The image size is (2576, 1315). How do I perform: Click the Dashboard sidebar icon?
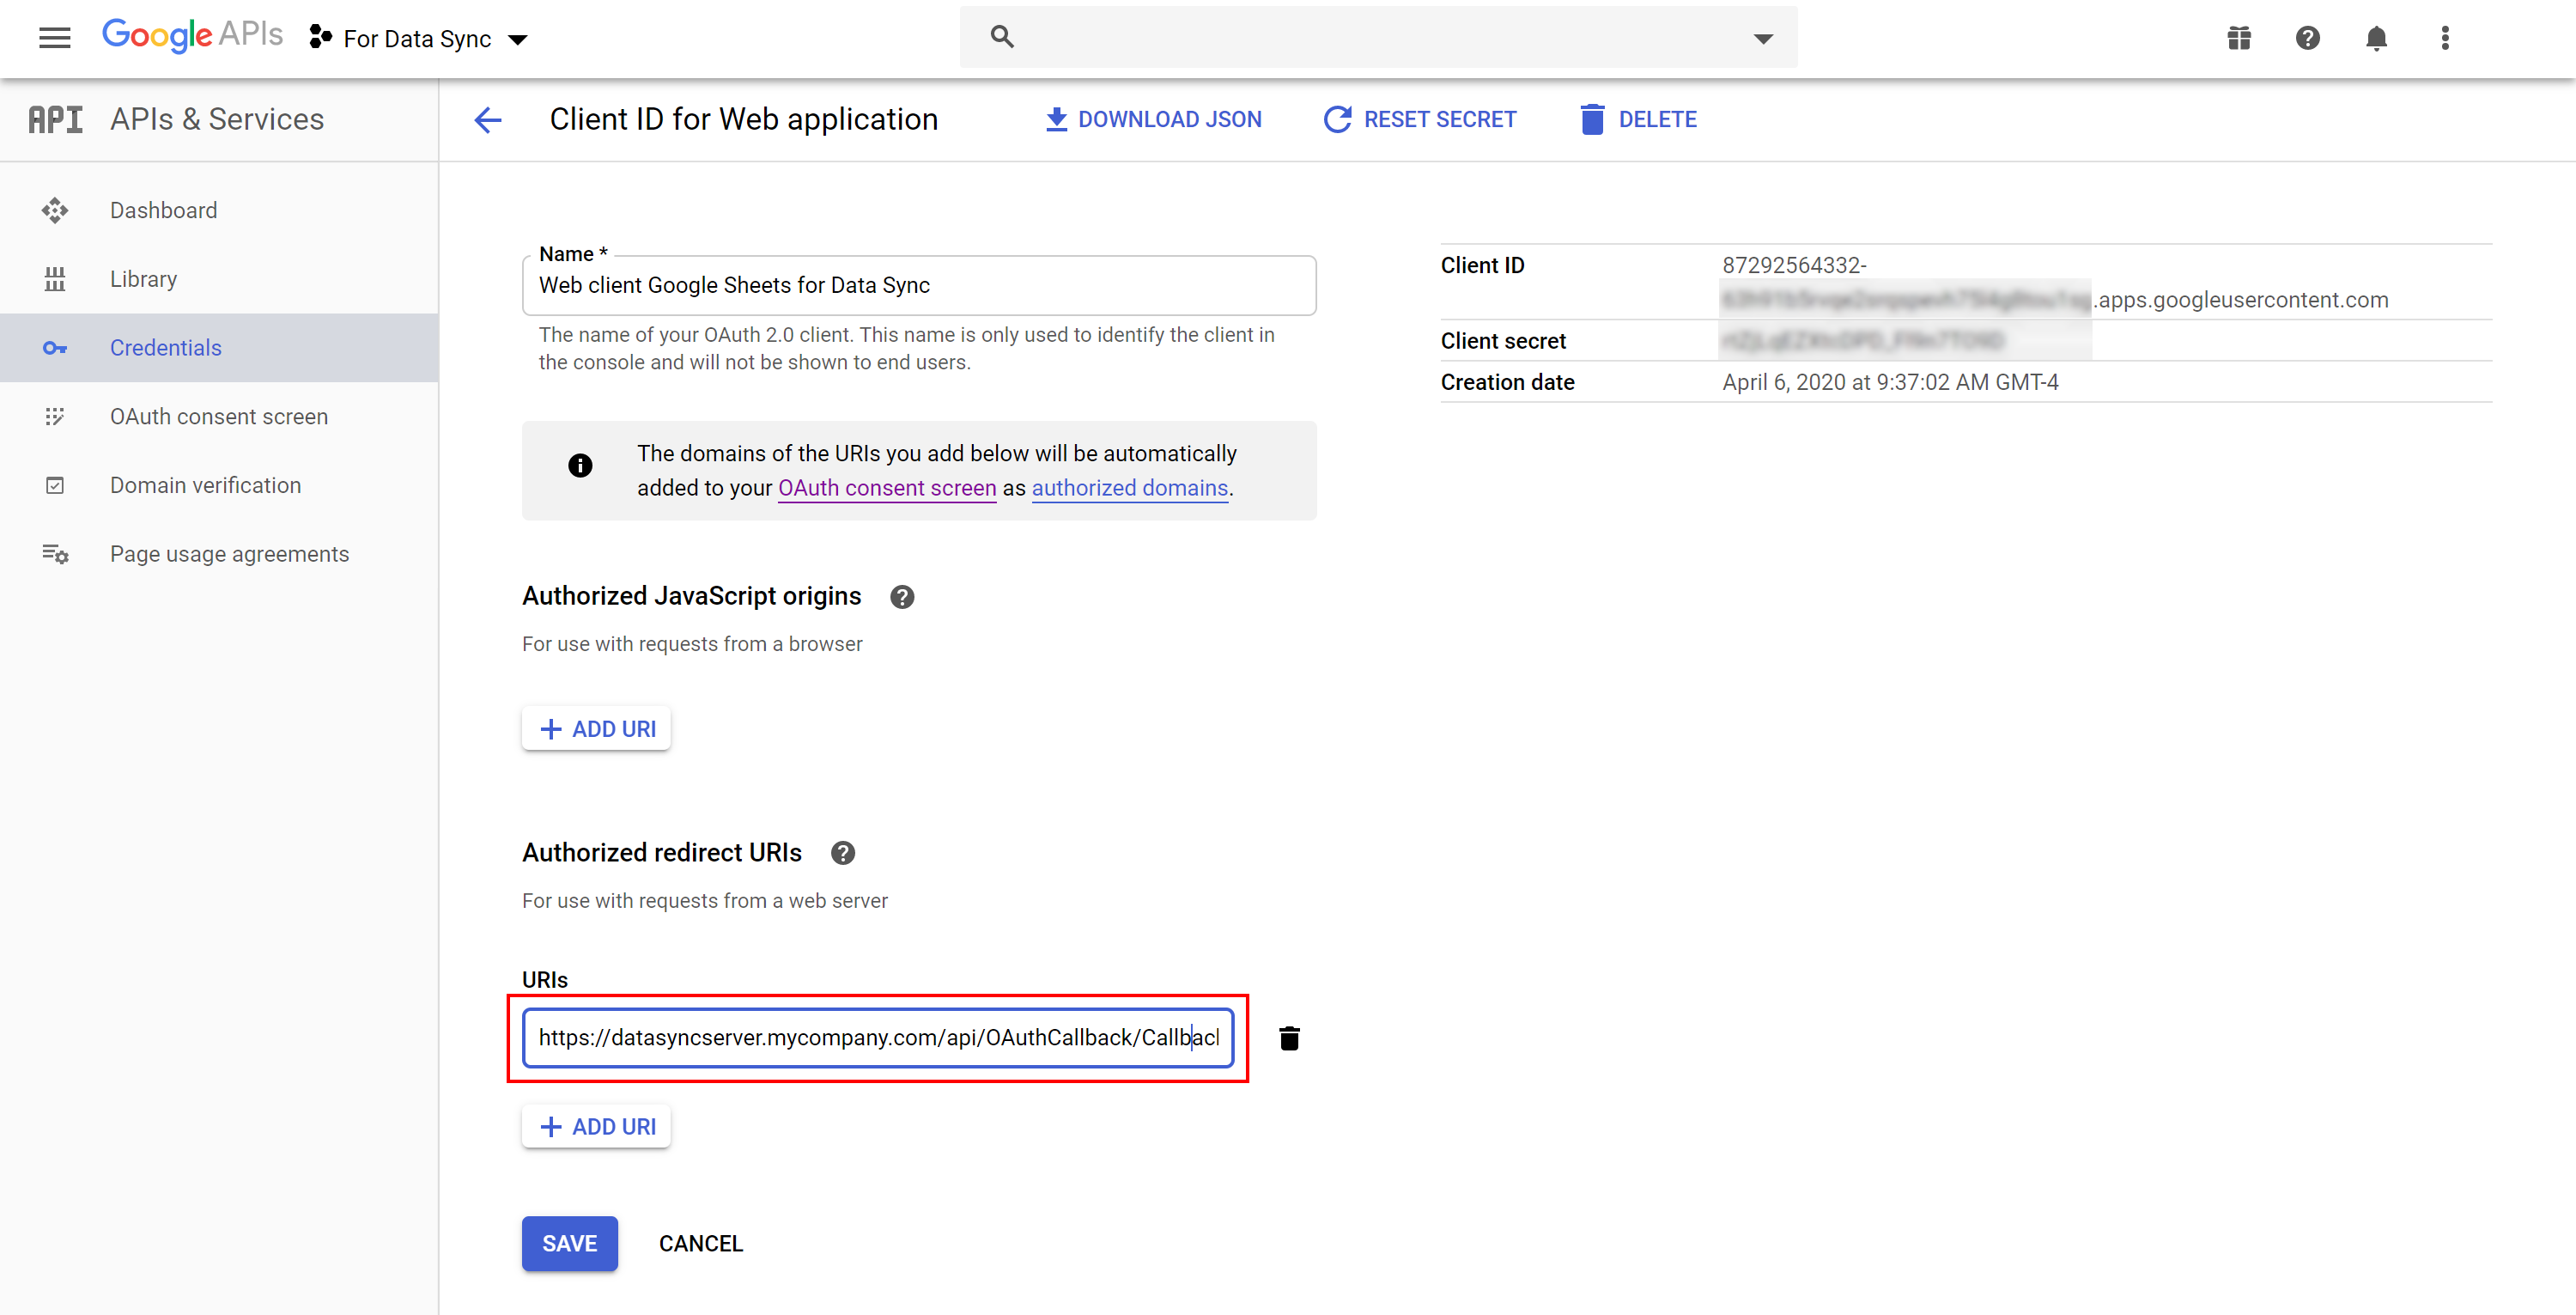55,210
